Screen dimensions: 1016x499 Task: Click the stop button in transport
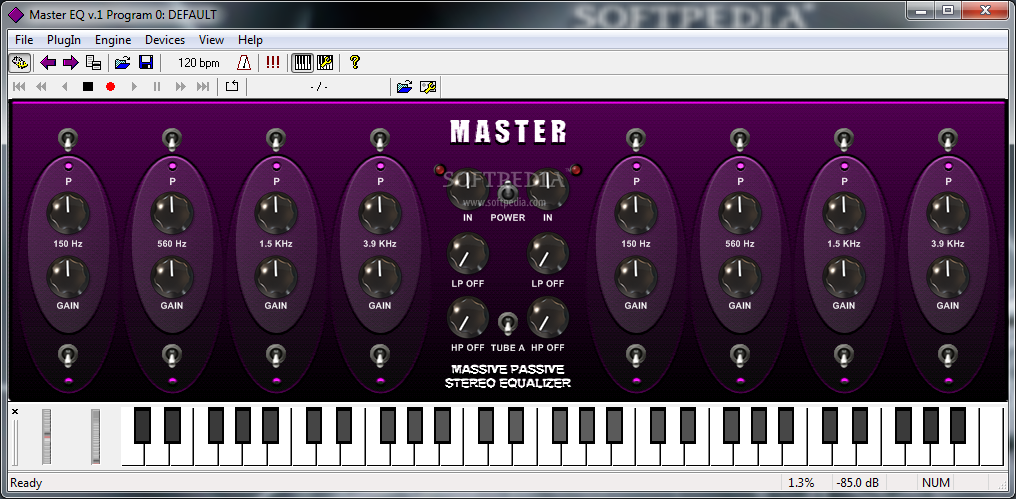[88, 86]
